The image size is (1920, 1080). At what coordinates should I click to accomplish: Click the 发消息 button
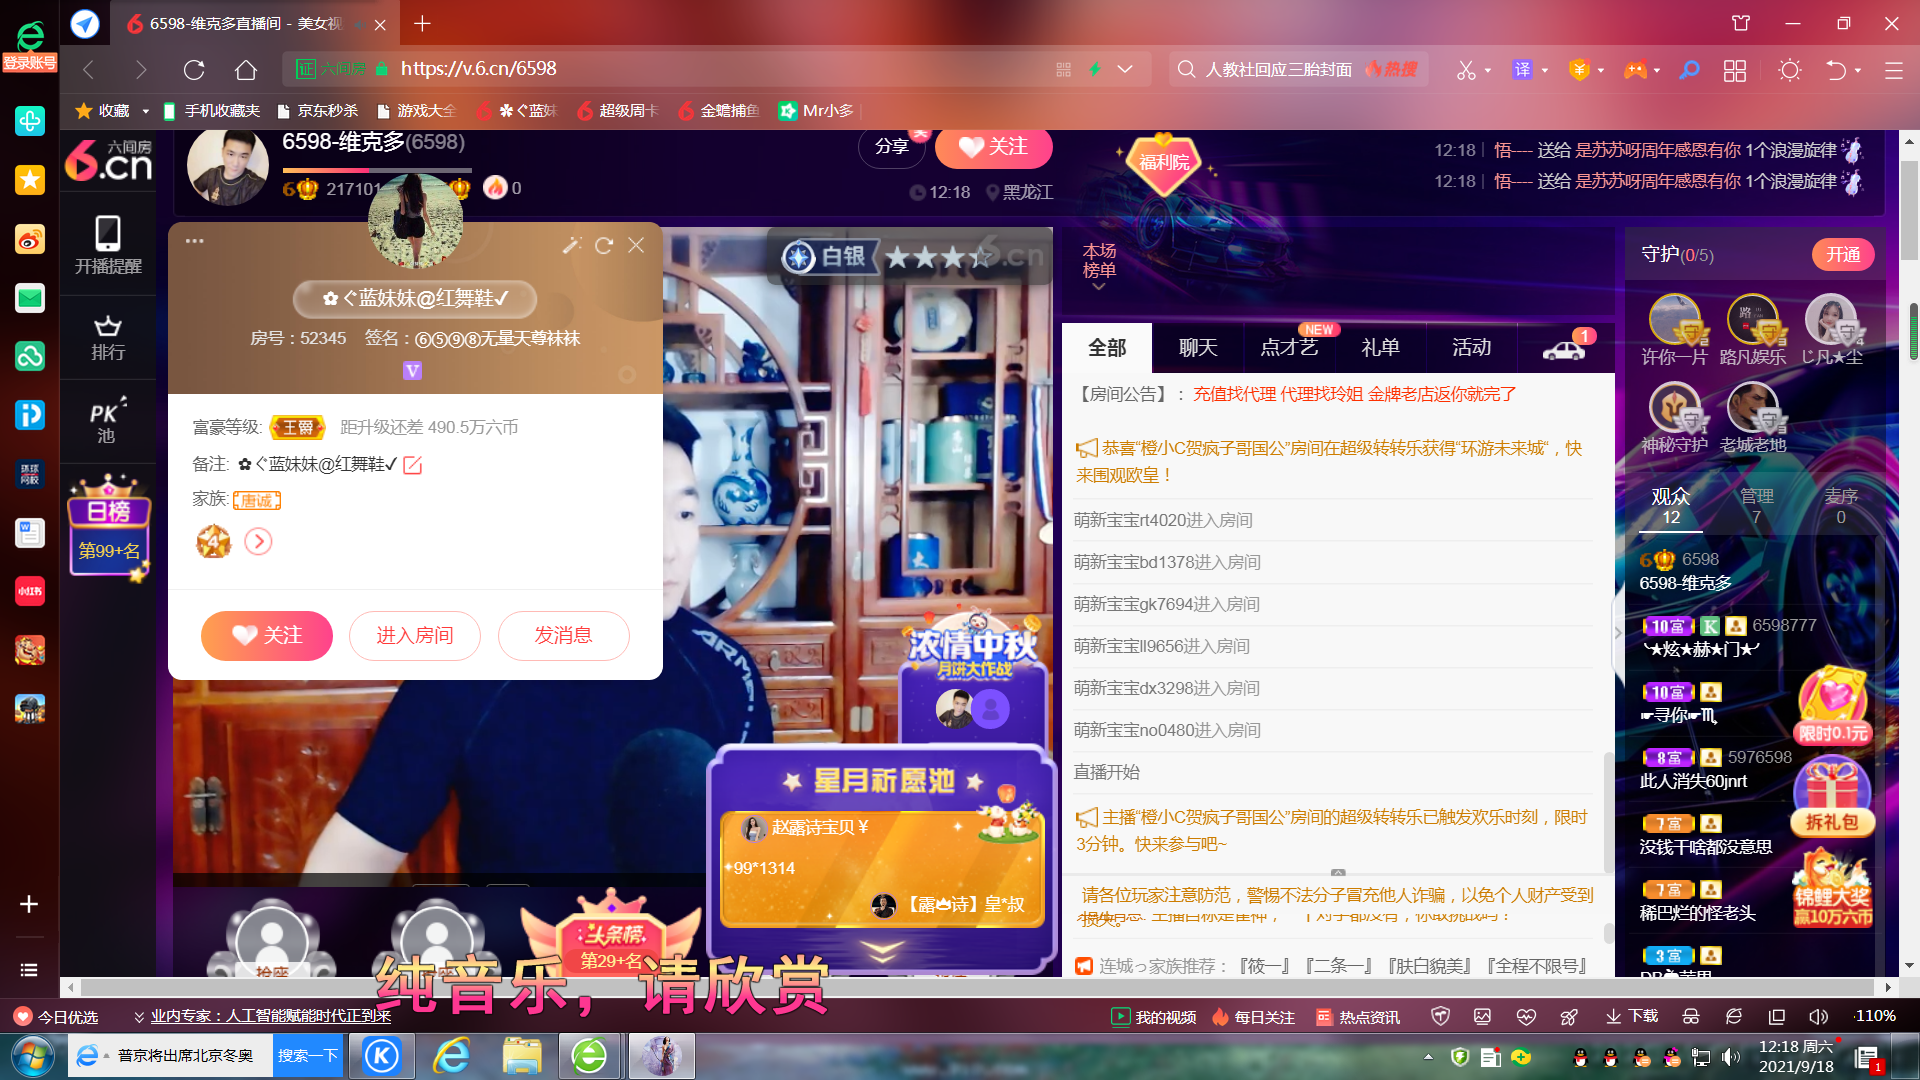[x=564, y=636]
